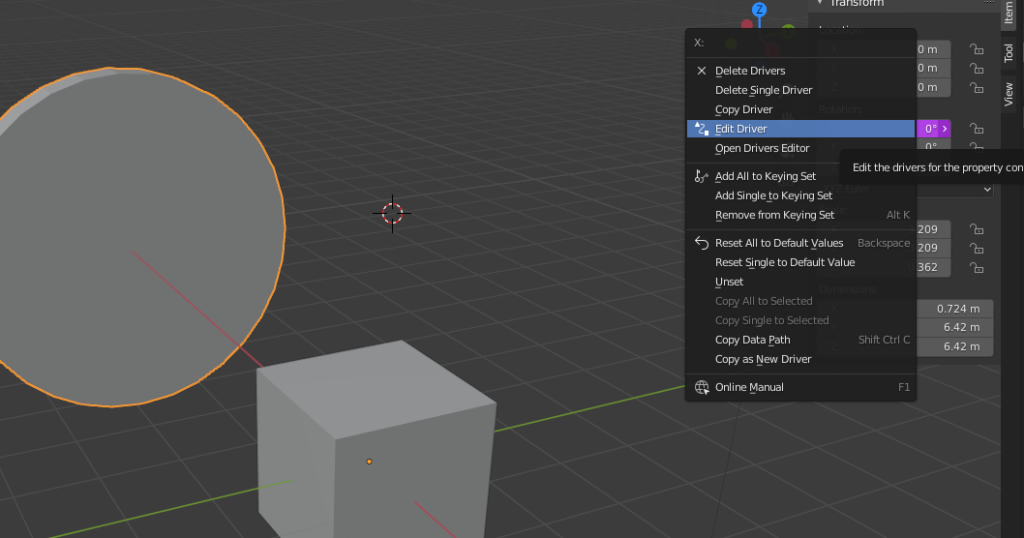The width and height of the screenshot is (1024, 538).
Task: Click the X icon beside Delete Drivers
Action: click(x=701, y=71)
